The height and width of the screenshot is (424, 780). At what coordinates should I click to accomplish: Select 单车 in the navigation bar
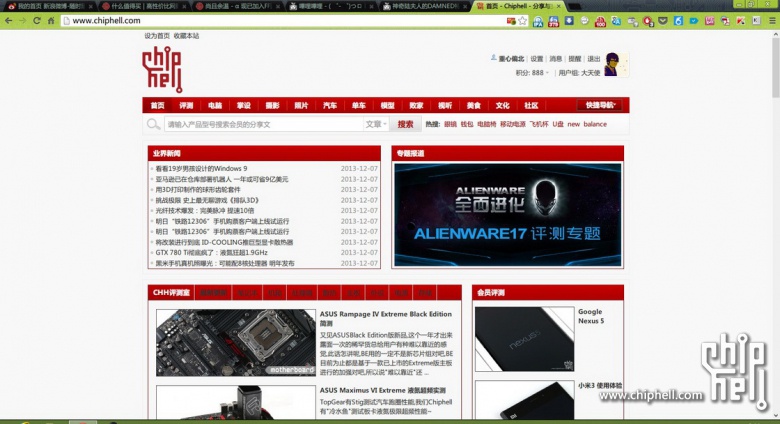pyautogui.click(x=359, y=106)
